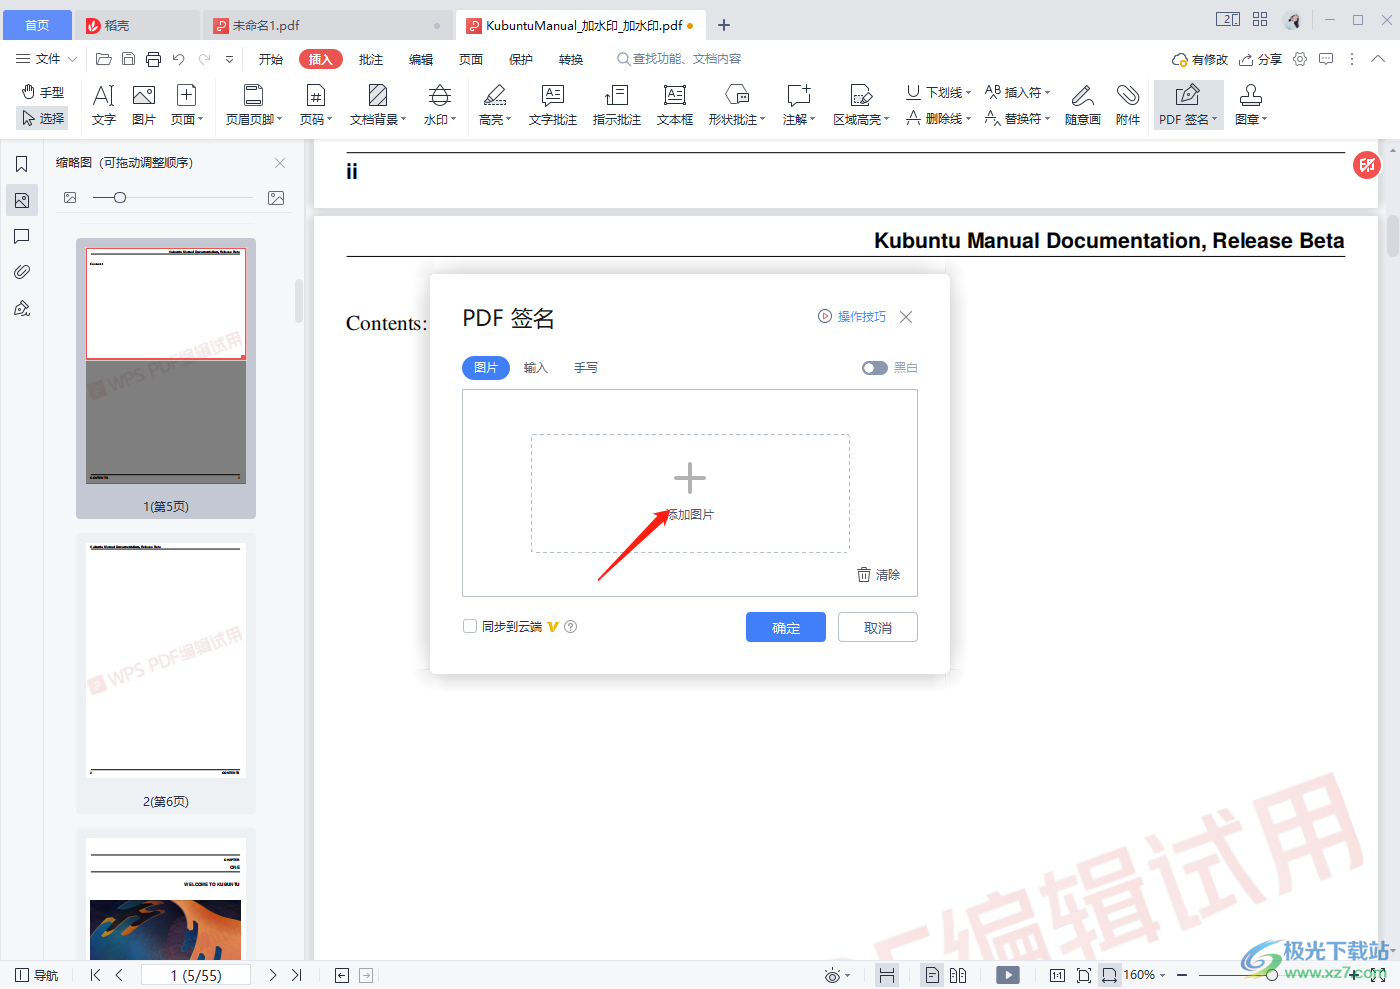Viewport: 1400px width, 989px height.
Task: Open the 操作技巧 tips link
Action: point(852,316)
